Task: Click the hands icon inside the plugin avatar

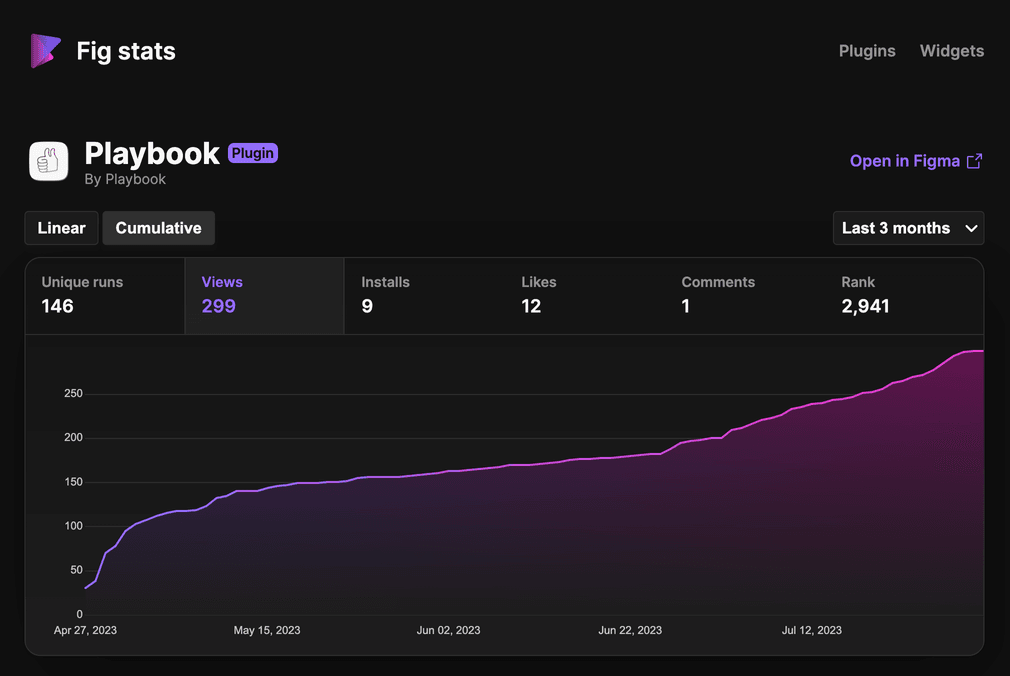Action: [47, 161]
